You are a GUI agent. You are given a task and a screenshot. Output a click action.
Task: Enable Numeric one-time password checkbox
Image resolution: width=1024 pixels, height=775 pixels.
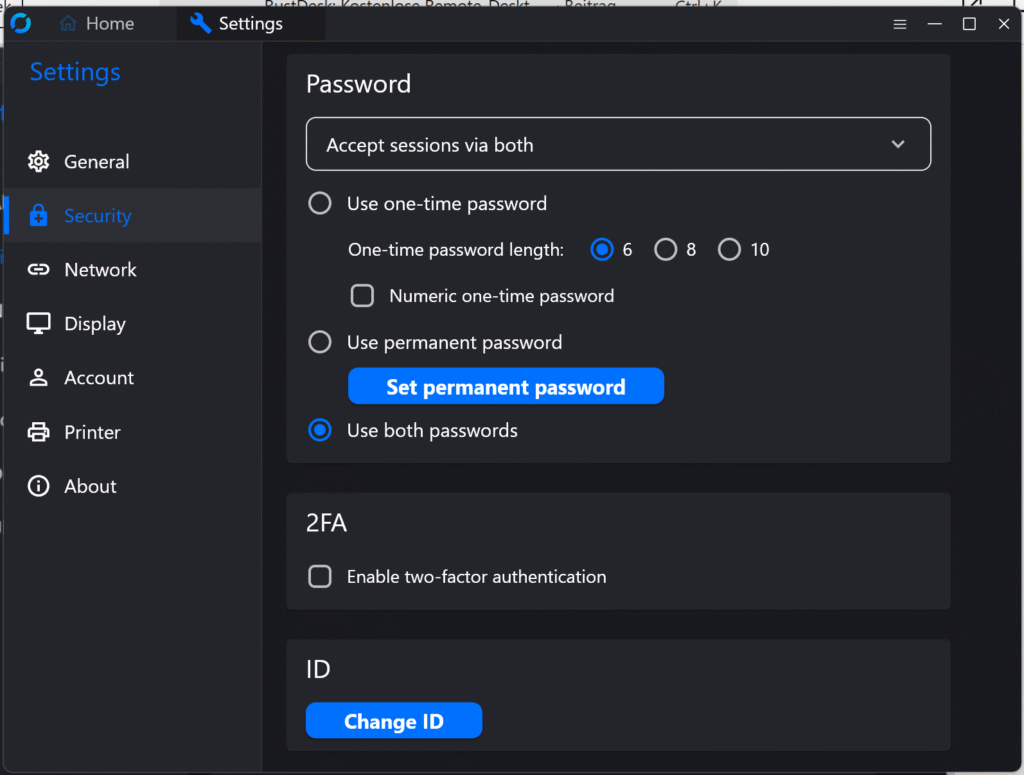pos(362,296)
